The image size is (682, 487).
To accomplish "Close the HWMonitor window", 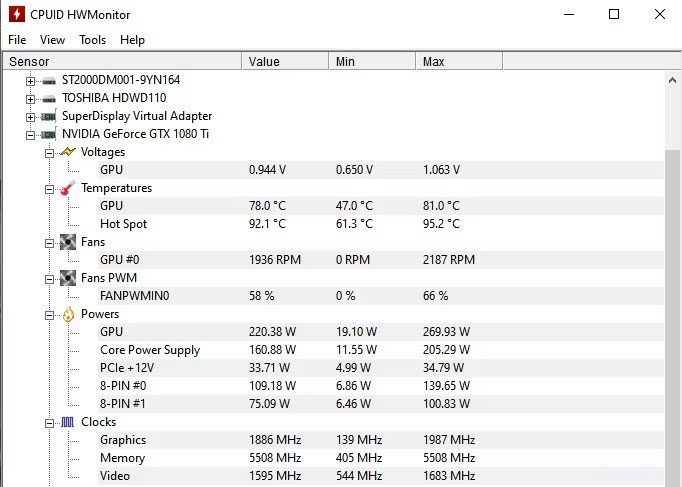I will click(659, 14).
